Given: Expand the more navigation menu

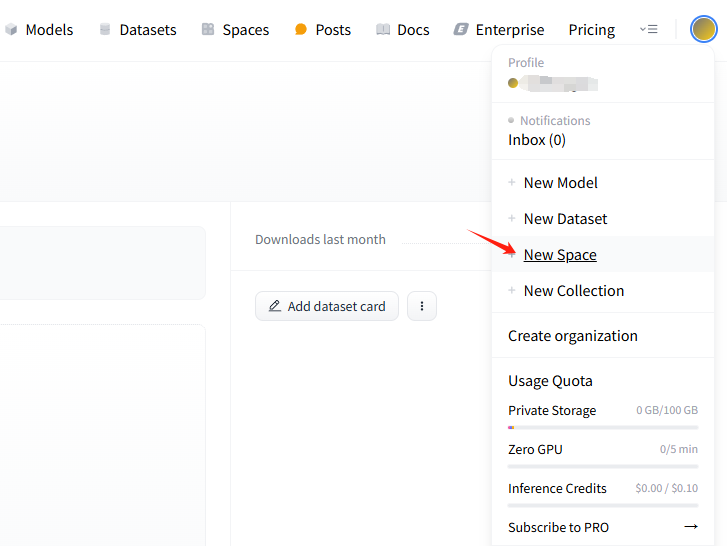Looking at the screenshot, I should click(x=649, y=30).
